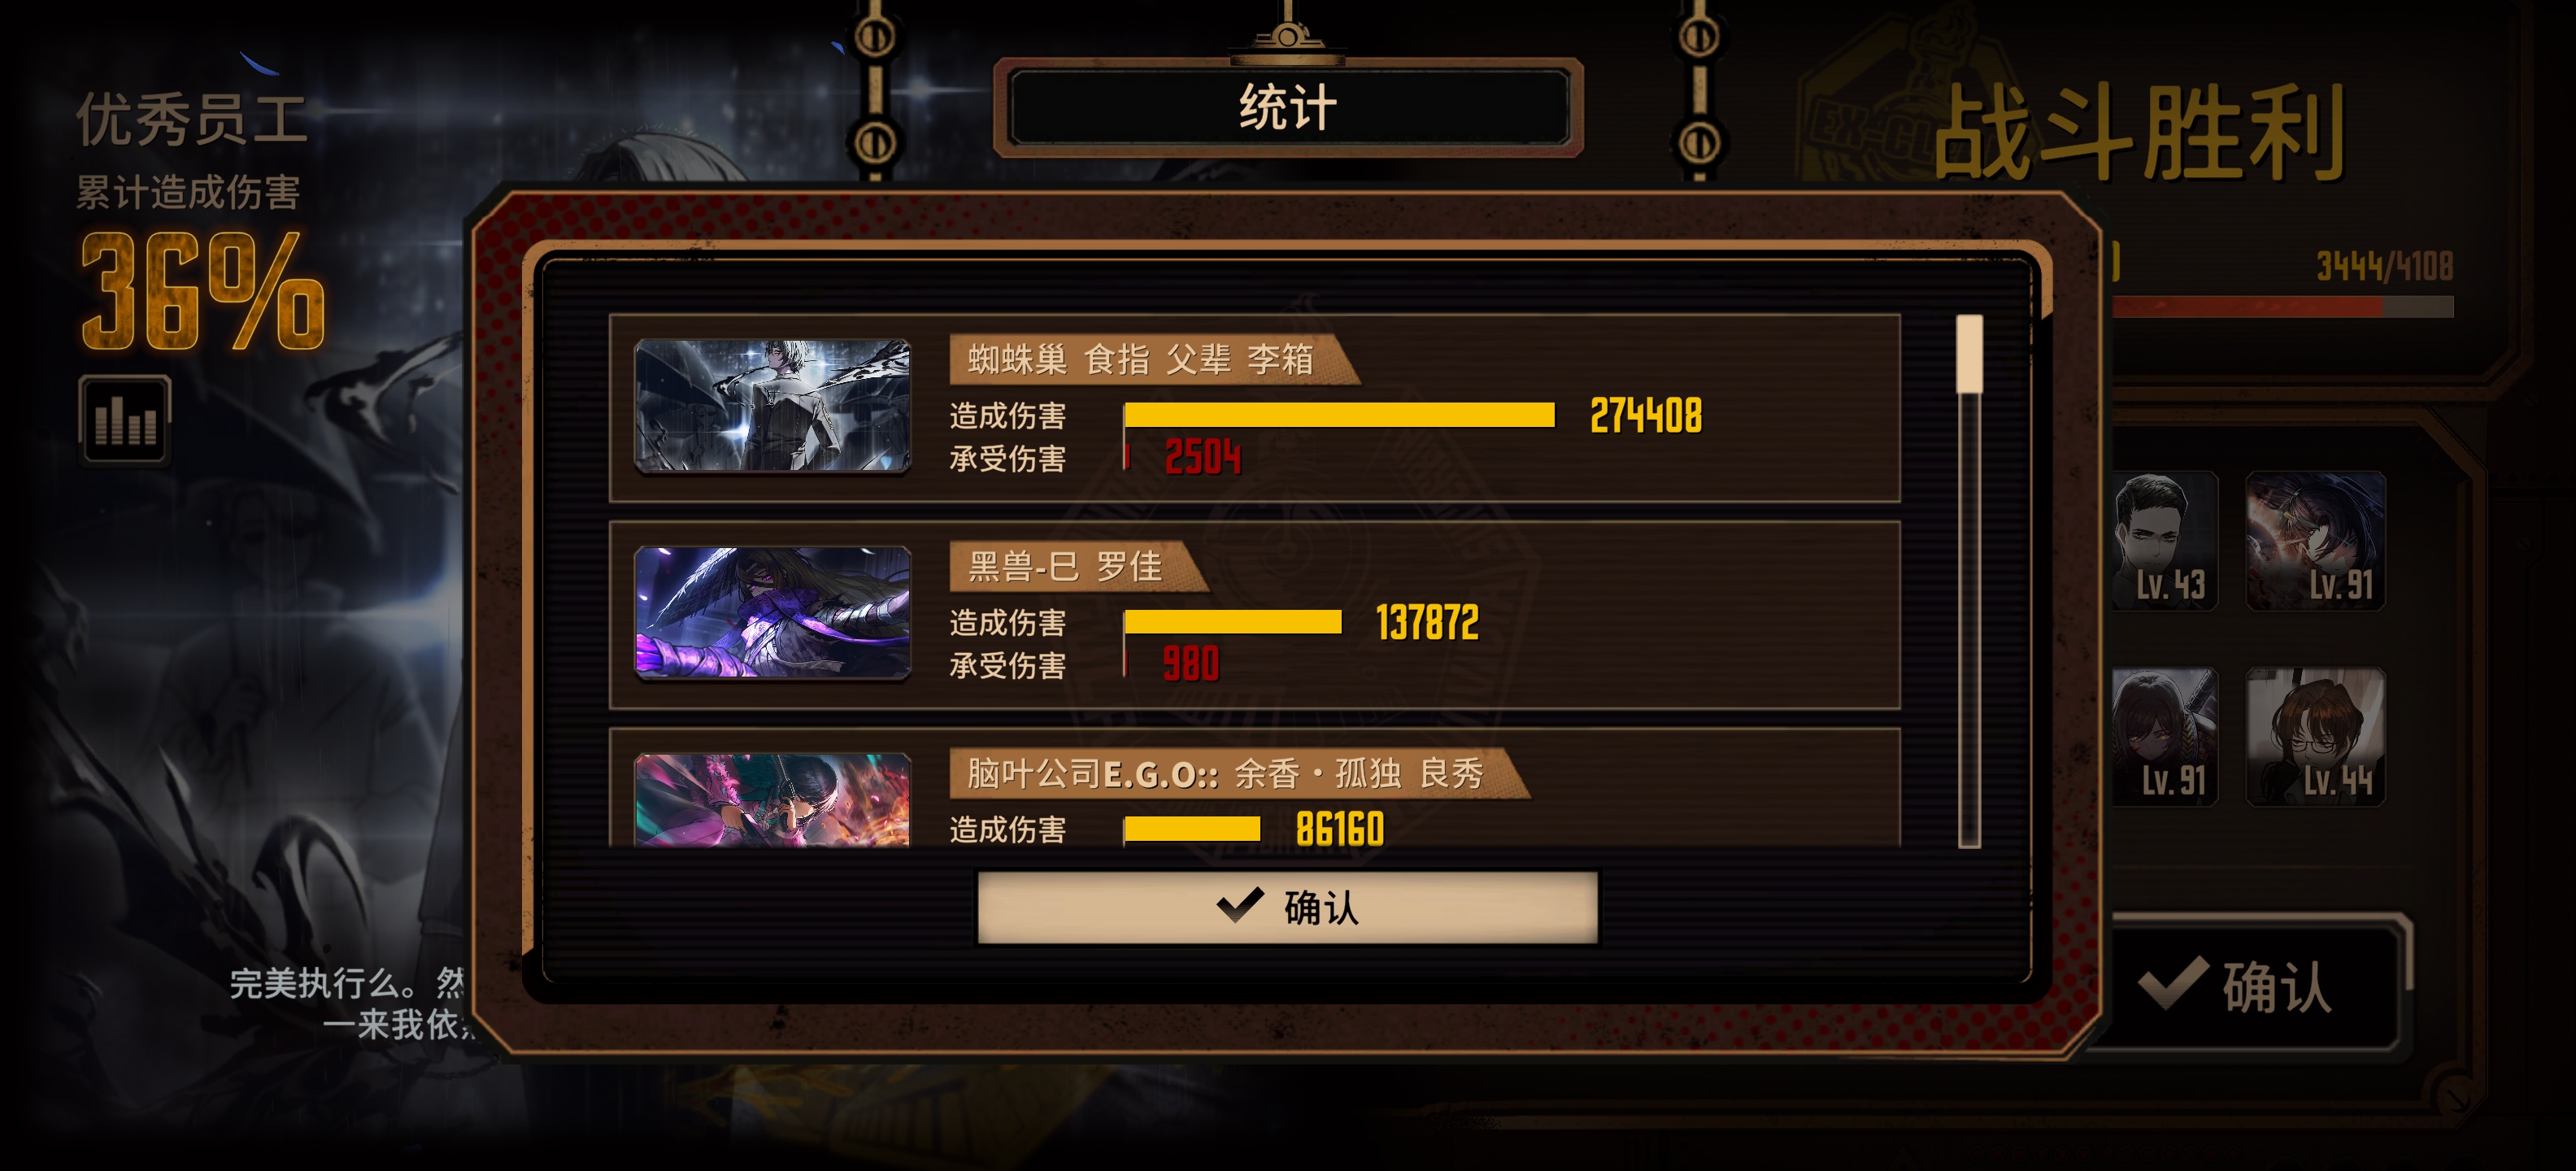Screen dimensions: 2576x1171
Task: Click the 黑兽-巳 罗佳 portrait thumbnail
Action: pos(772,612)
